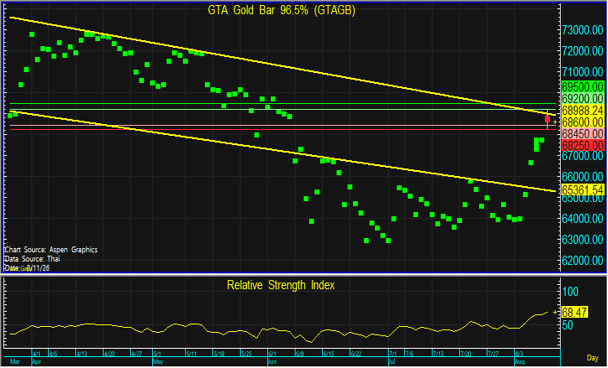
Task: Select the 7/6 date axis label
Action: (409, 354)
